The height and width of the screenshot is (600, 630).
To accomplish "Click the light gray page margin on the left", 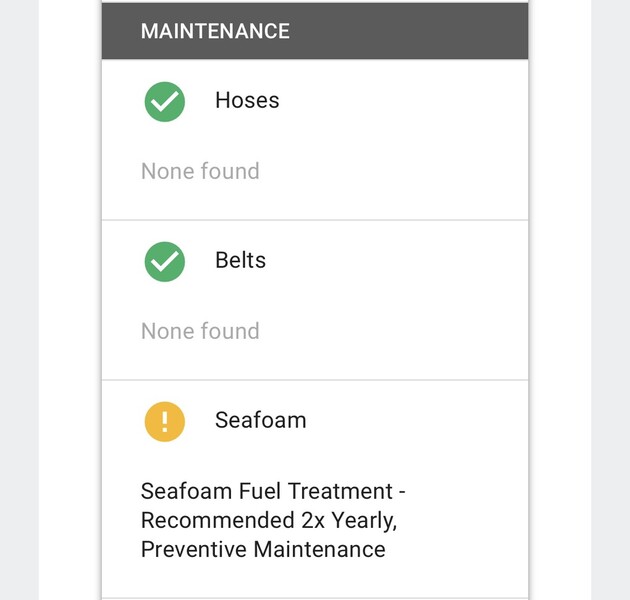I will point(18,300).
